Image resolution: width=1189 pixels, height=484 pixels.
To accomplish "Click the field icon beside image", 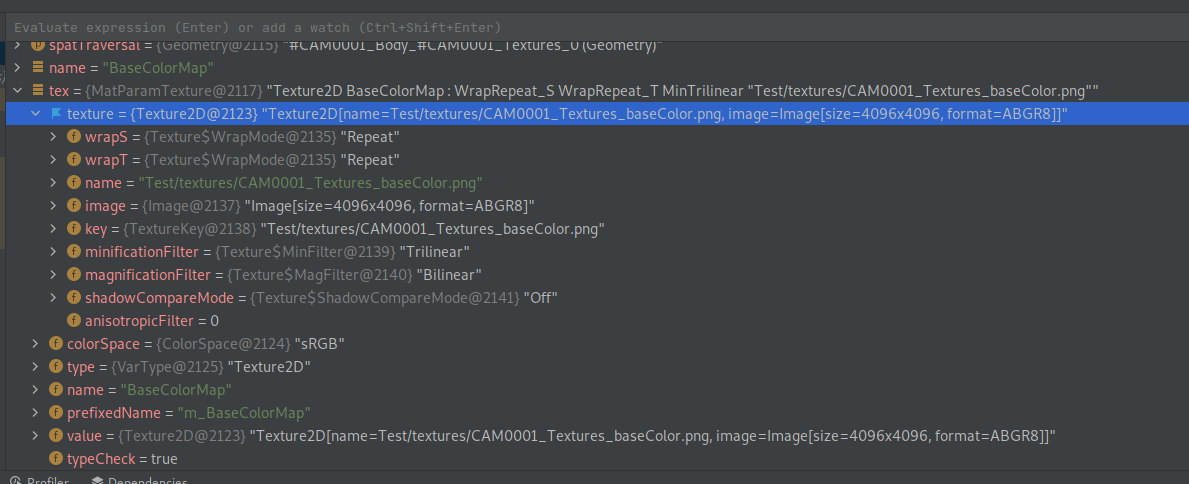I will (74, 206).
